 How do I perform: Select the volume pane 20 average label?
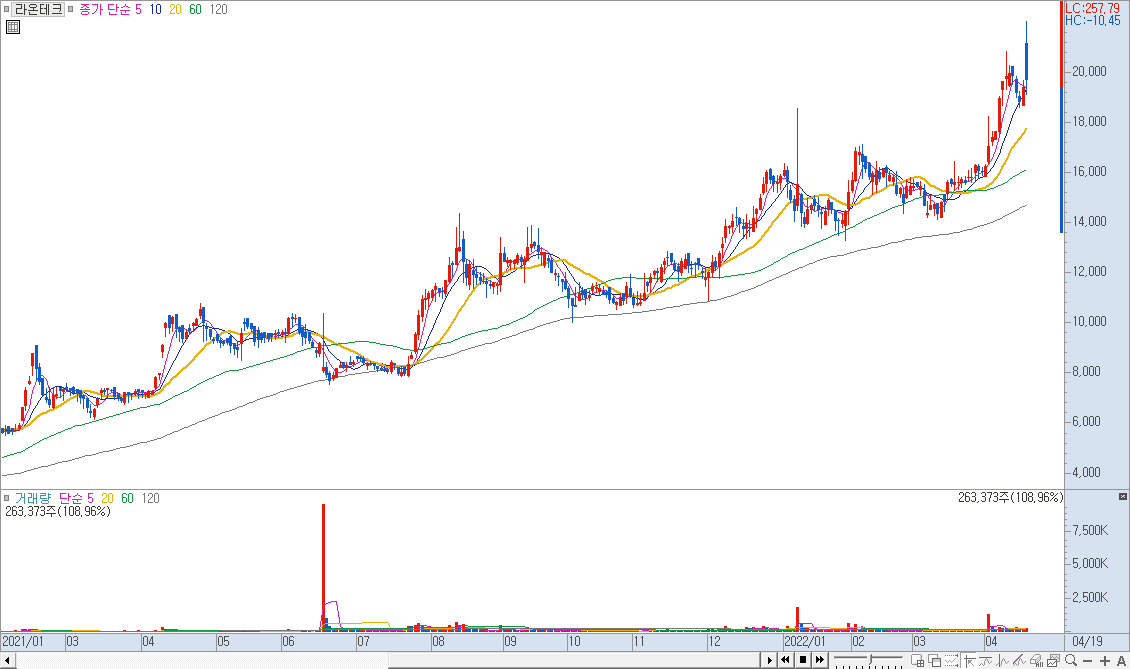click(107, 498)
